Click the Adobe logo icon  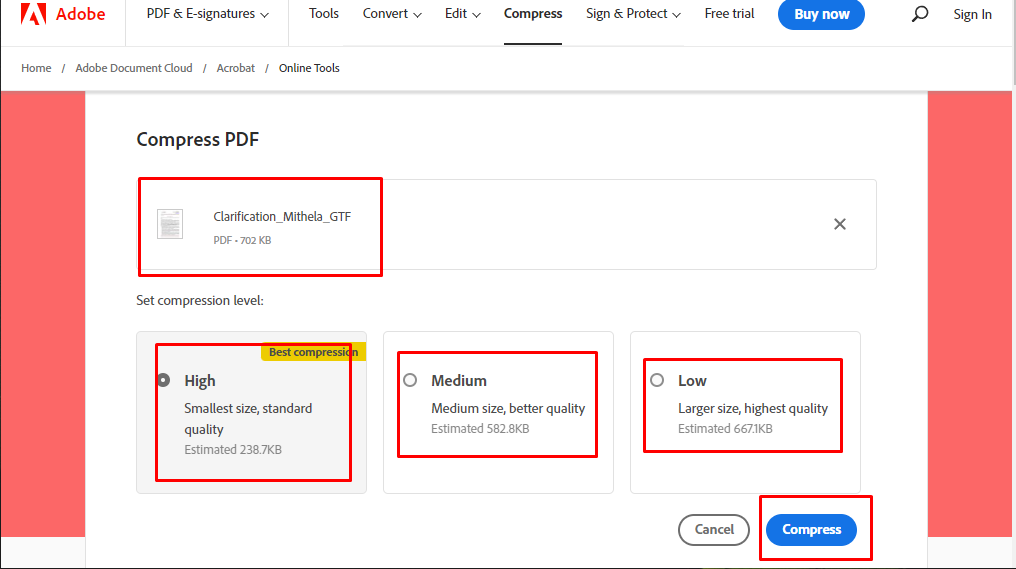(33, 14)
